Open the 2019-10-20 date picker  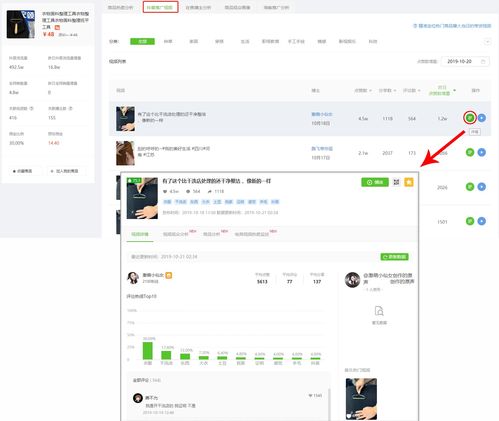(x=465, y=62)
